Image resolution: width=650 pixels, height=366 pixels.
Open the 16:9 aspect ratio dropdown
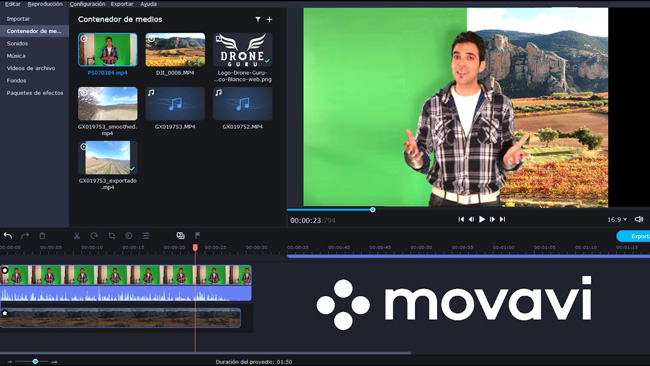617,220
